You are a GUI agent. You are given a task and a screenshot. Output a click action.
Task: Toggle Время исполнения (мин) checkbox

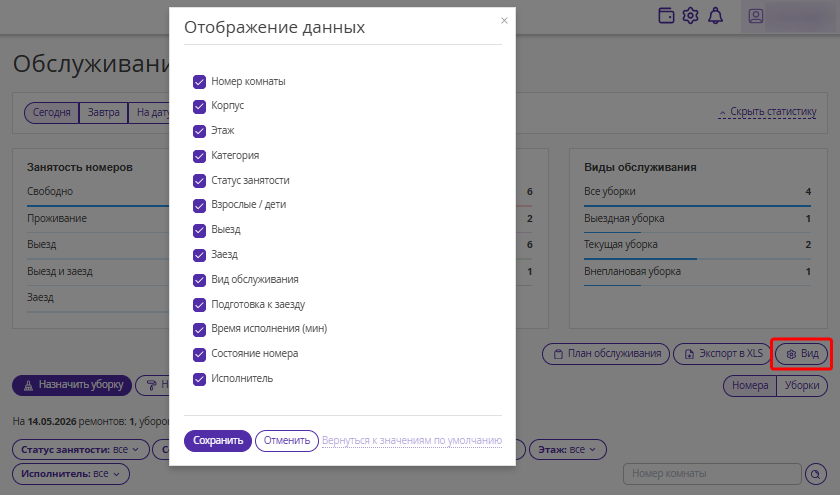click(x=199, y=329)
